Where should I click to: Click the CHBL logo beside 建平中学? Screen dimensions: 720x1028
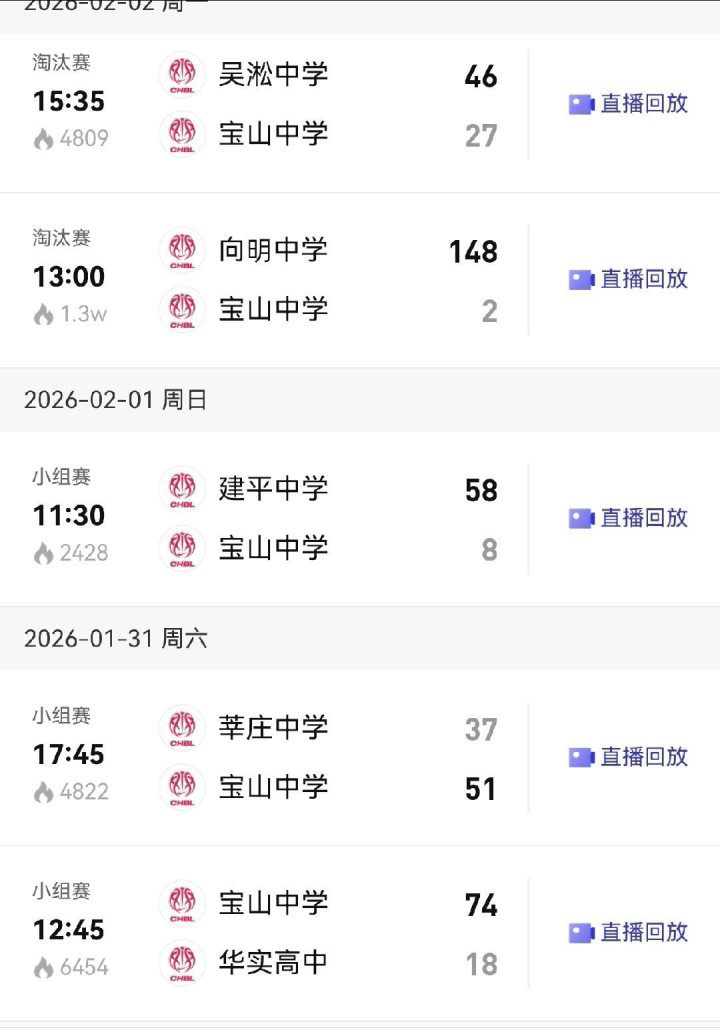click(x=182, y=489)
